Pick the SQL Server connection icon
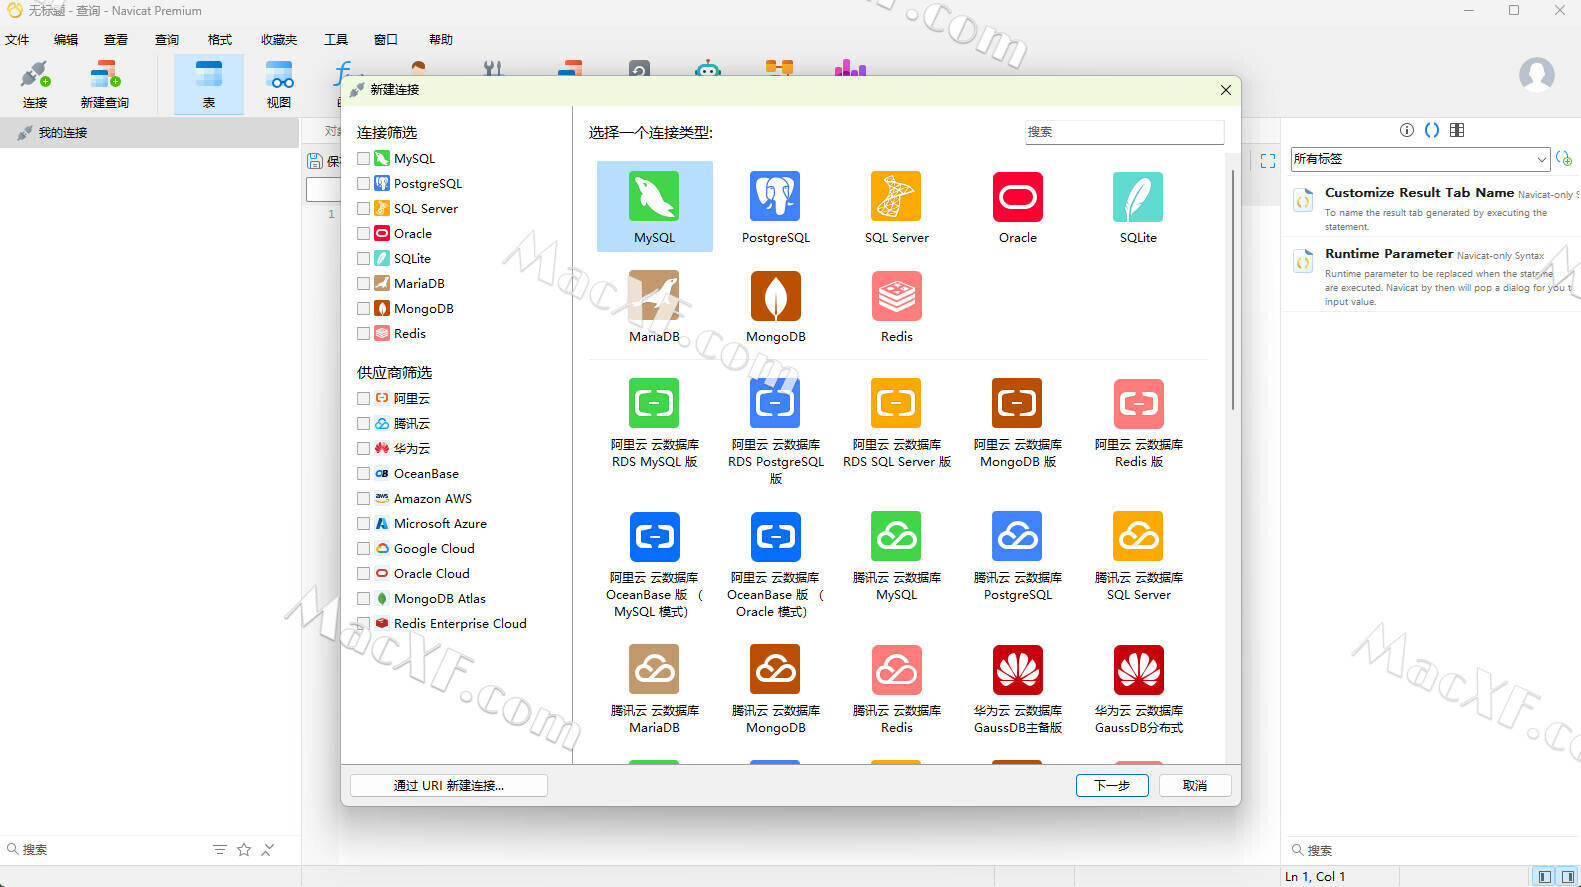1581x887 pixels. tap(896, 196)
